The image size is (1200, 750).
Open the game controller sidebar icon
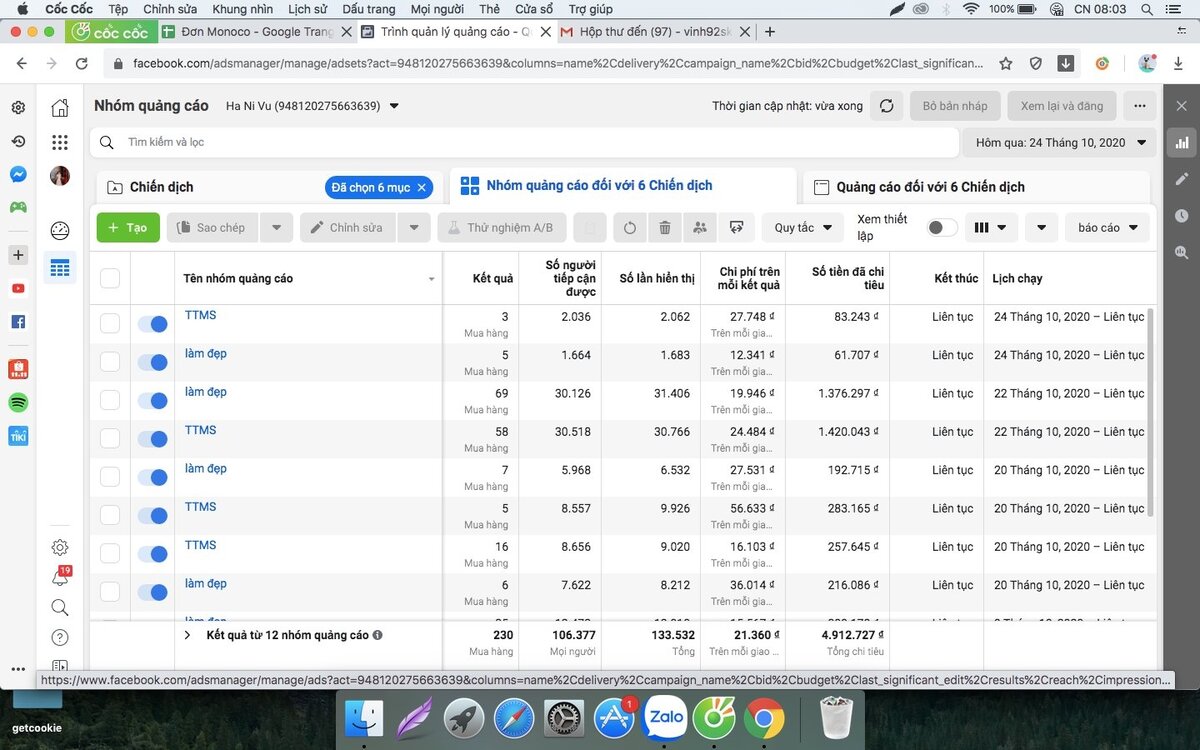(x=18, y=207)
